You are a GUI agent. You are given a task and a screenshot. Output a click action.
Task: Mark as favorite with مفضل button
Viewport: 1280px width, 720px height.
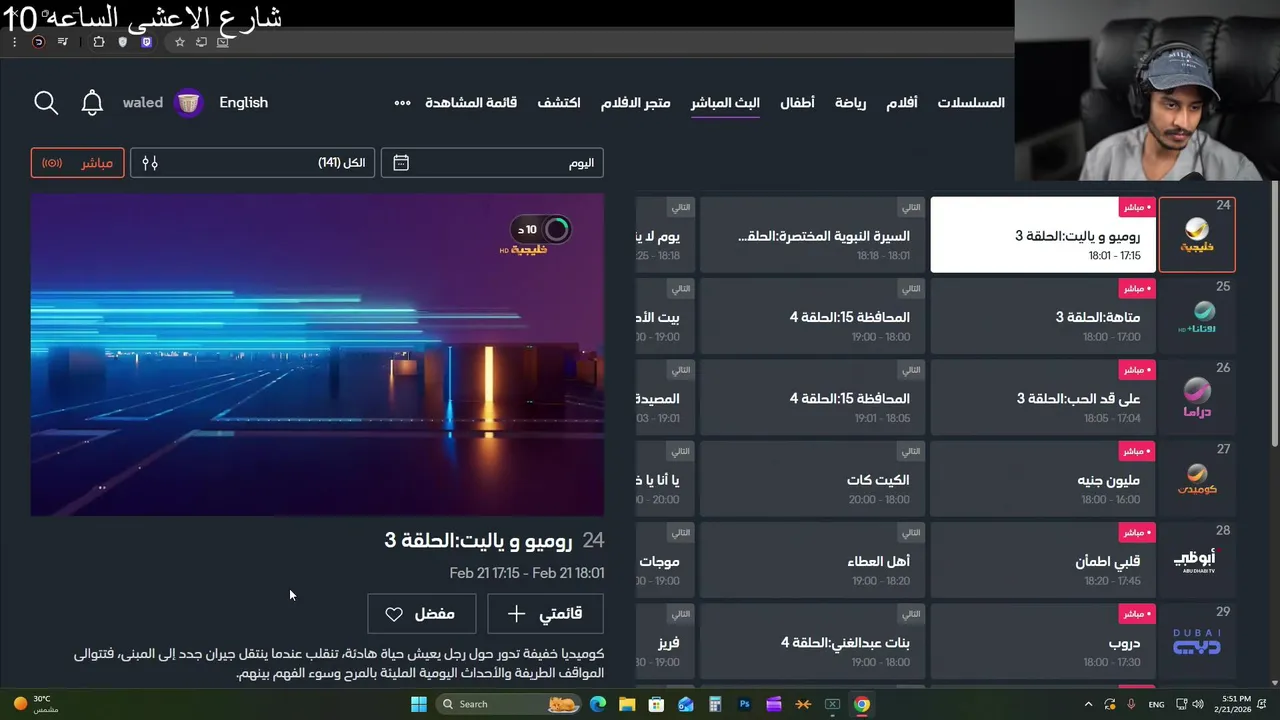point(422,614)
